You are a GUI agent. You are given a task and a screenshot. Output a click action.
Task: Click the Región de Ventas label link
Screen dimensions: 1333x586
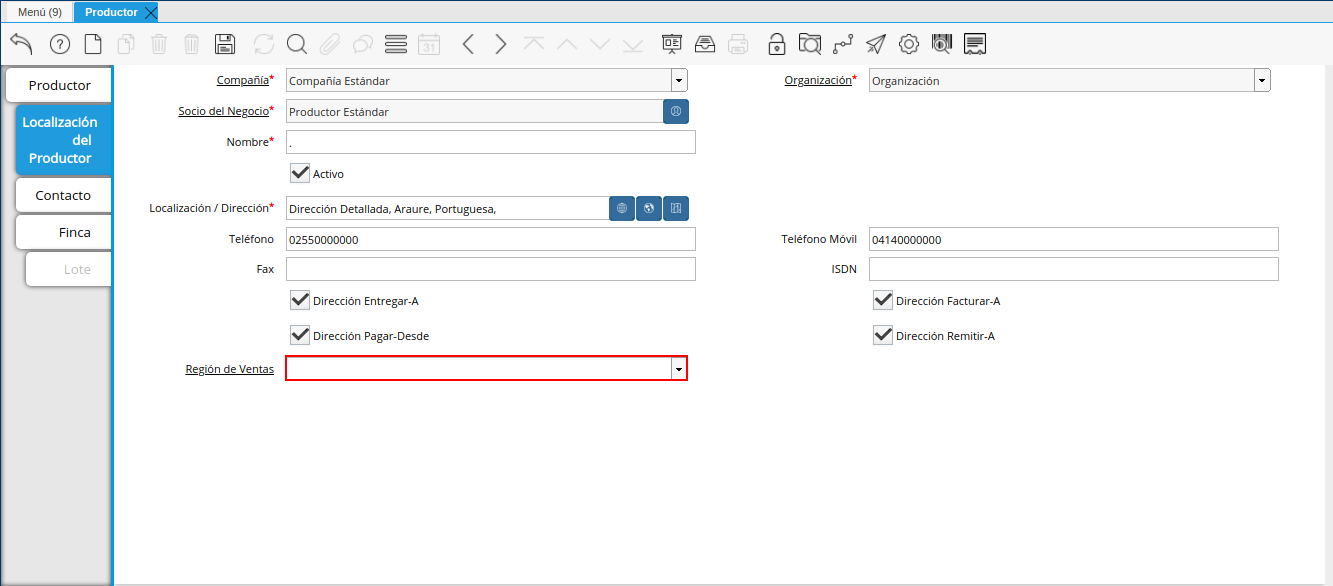point(230,369)
